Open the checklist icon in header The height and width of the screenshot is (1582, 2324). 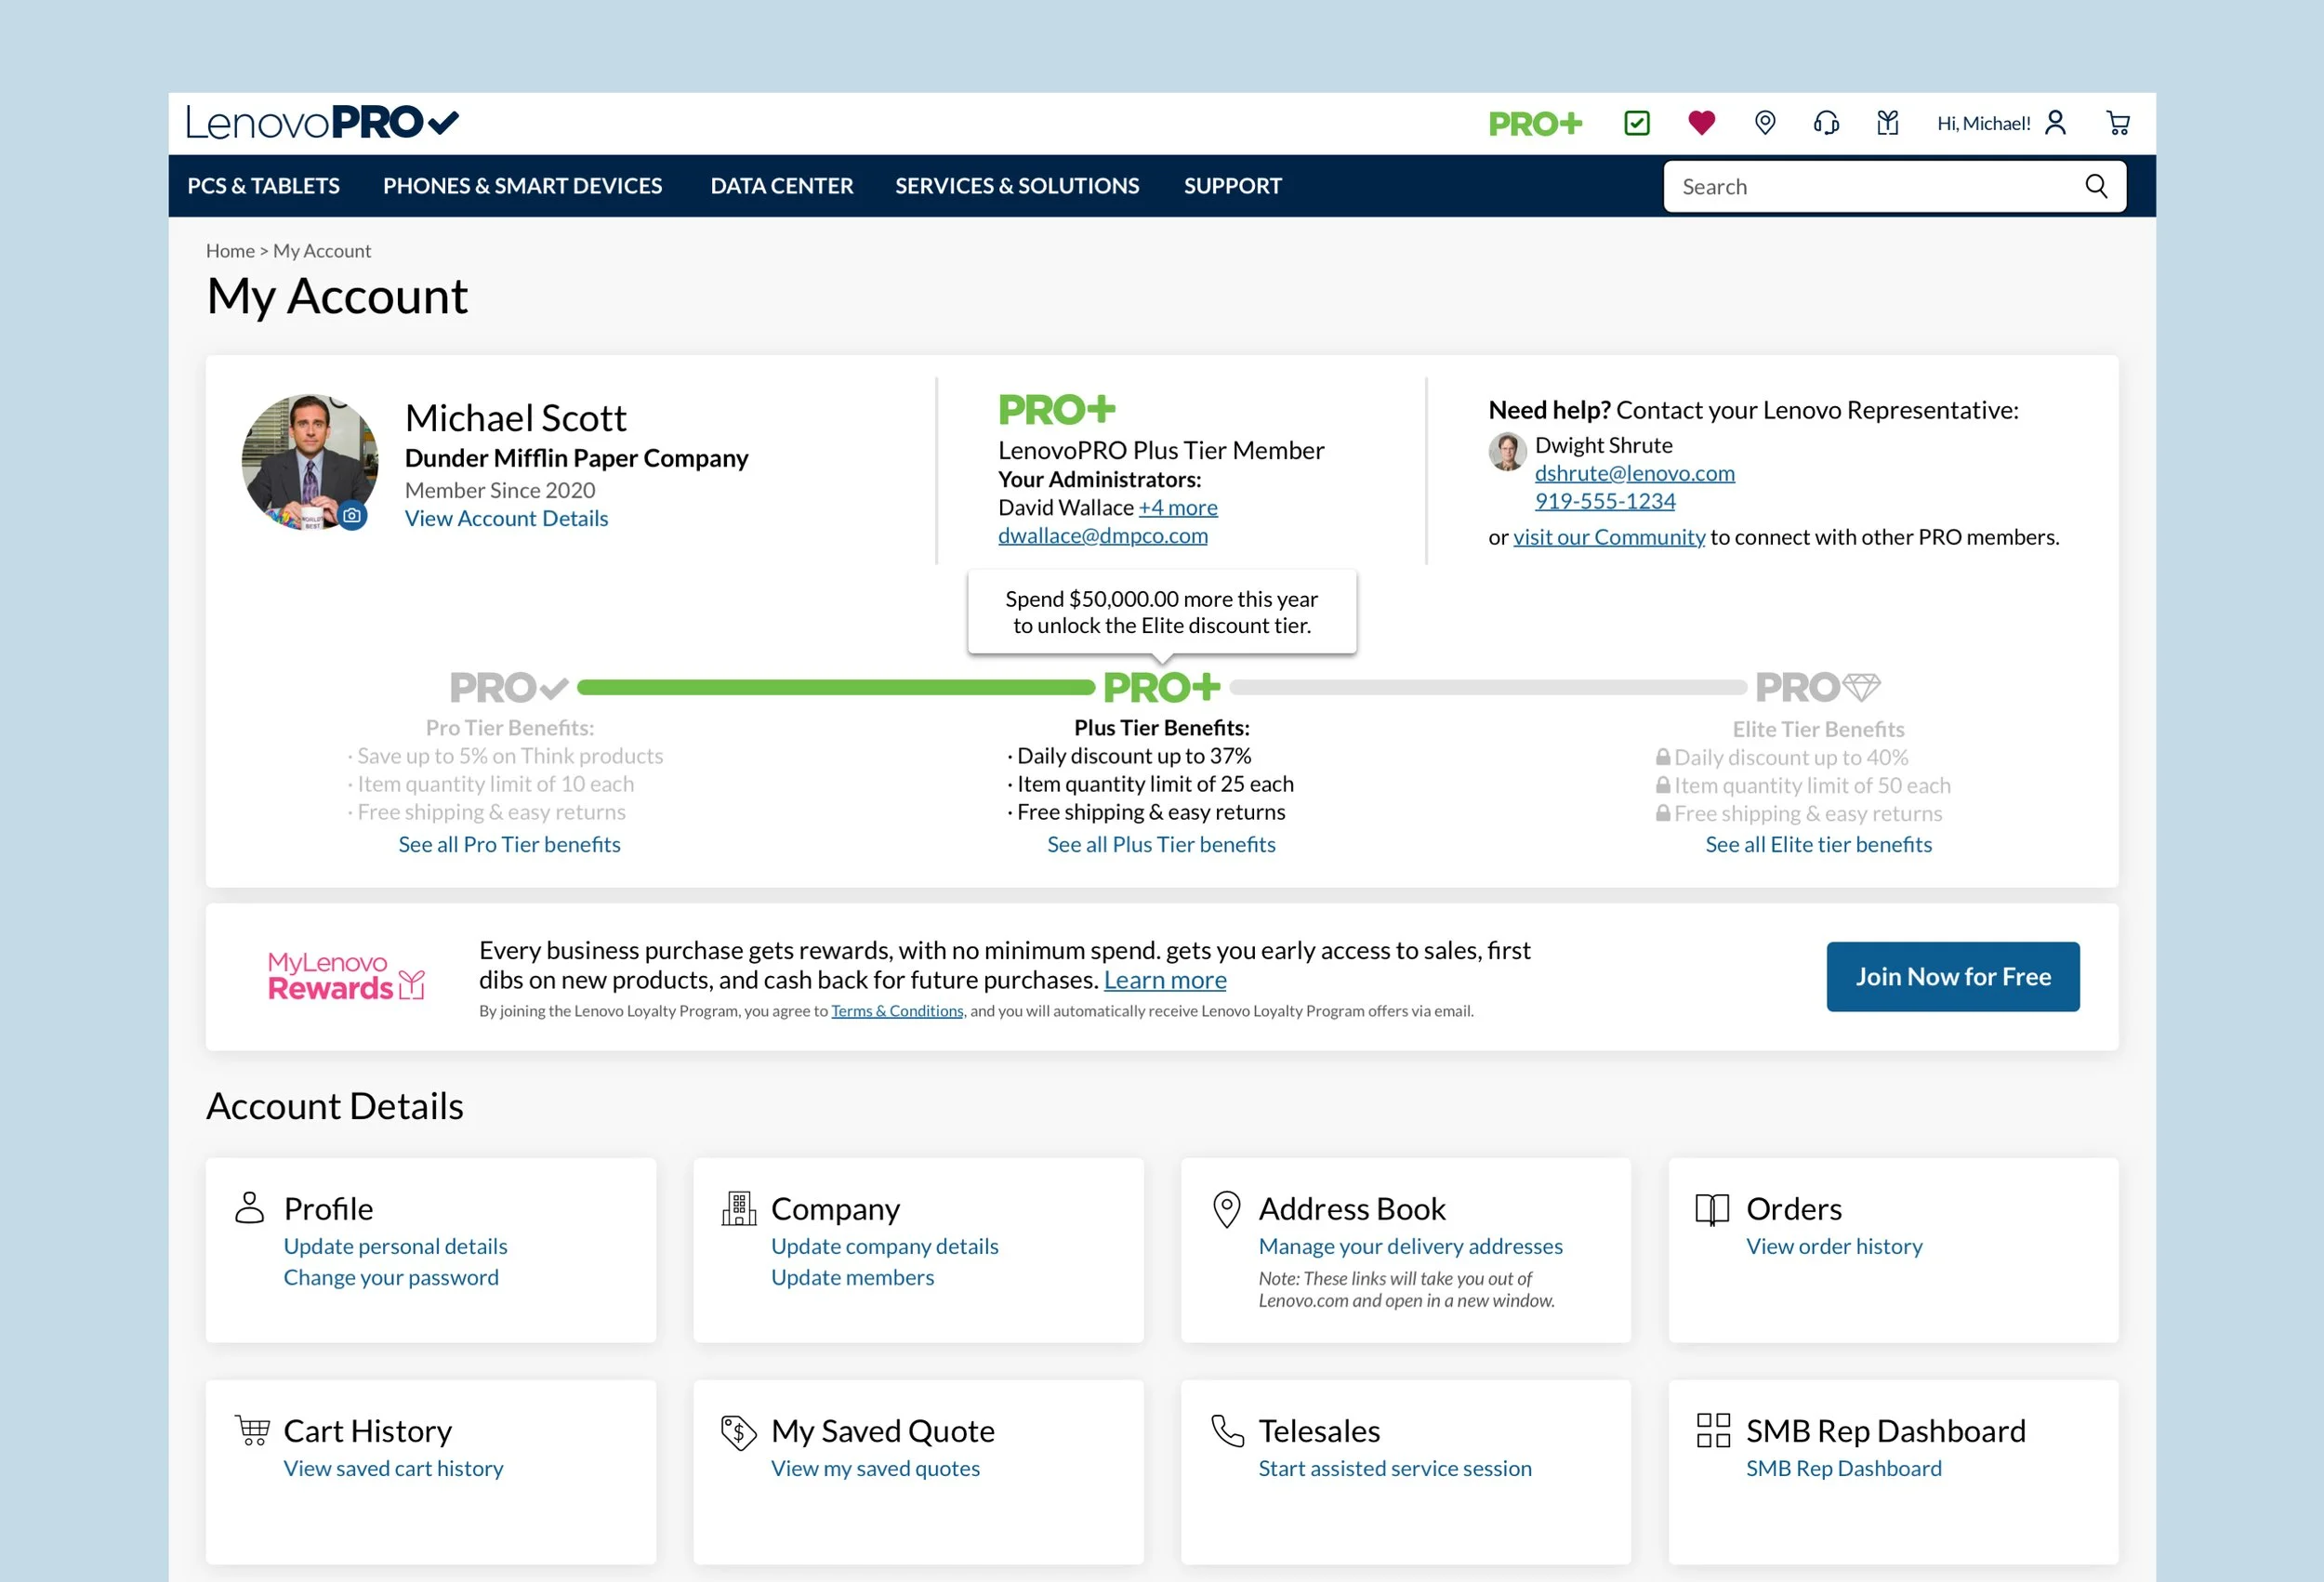click(x=1637, y=123)
